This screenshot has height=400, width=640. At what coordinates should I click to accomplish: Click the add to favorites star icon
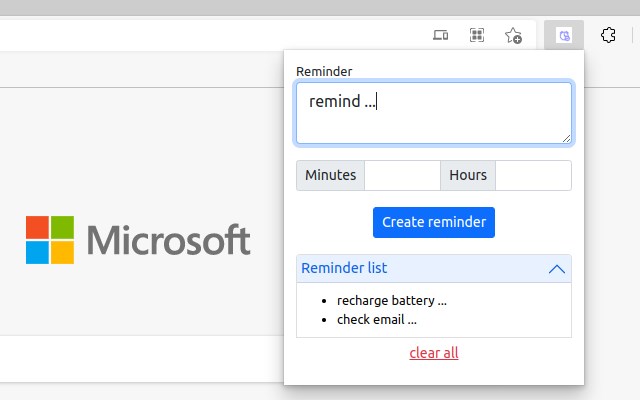513,36
